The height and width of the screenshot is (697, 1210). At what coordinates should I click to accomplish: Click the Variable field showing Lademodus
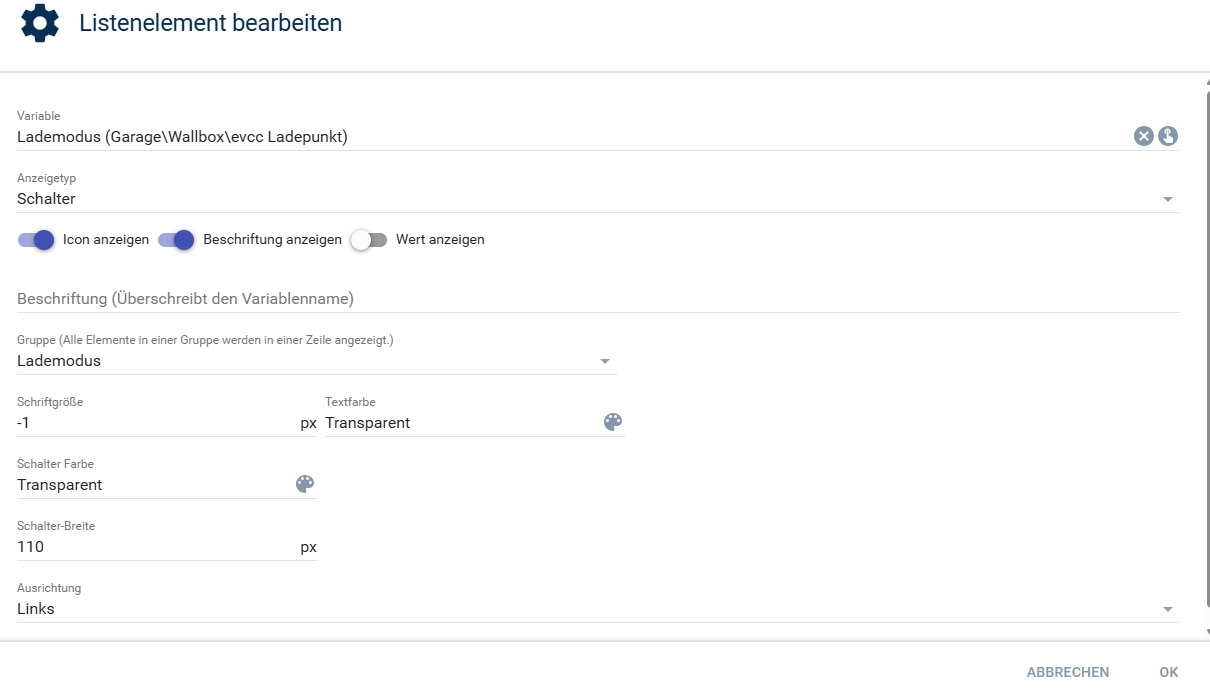pos(570,137)
